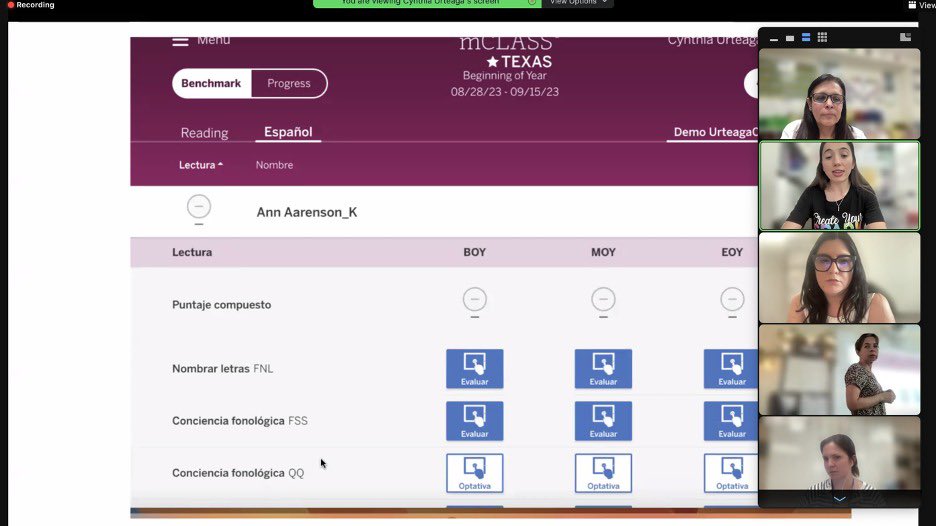This screenshot has height=526, width=936.
Task: Open MOY Optativa for Conciencia fonológica QQ
Action: tap(604, 473)
